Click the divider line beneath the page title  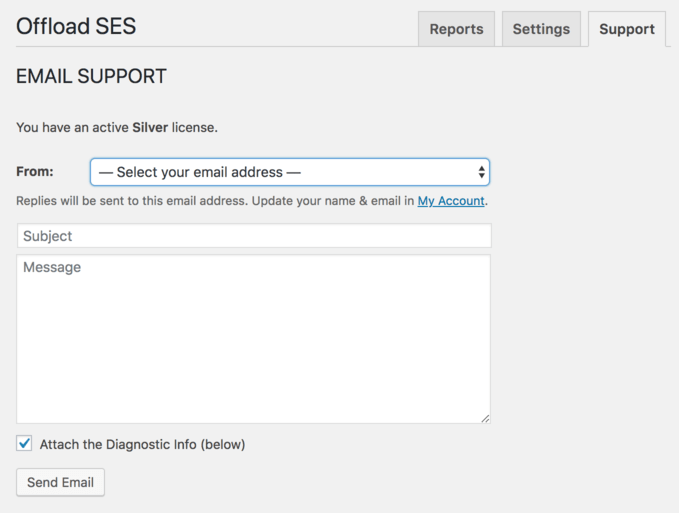coord(217,46)
